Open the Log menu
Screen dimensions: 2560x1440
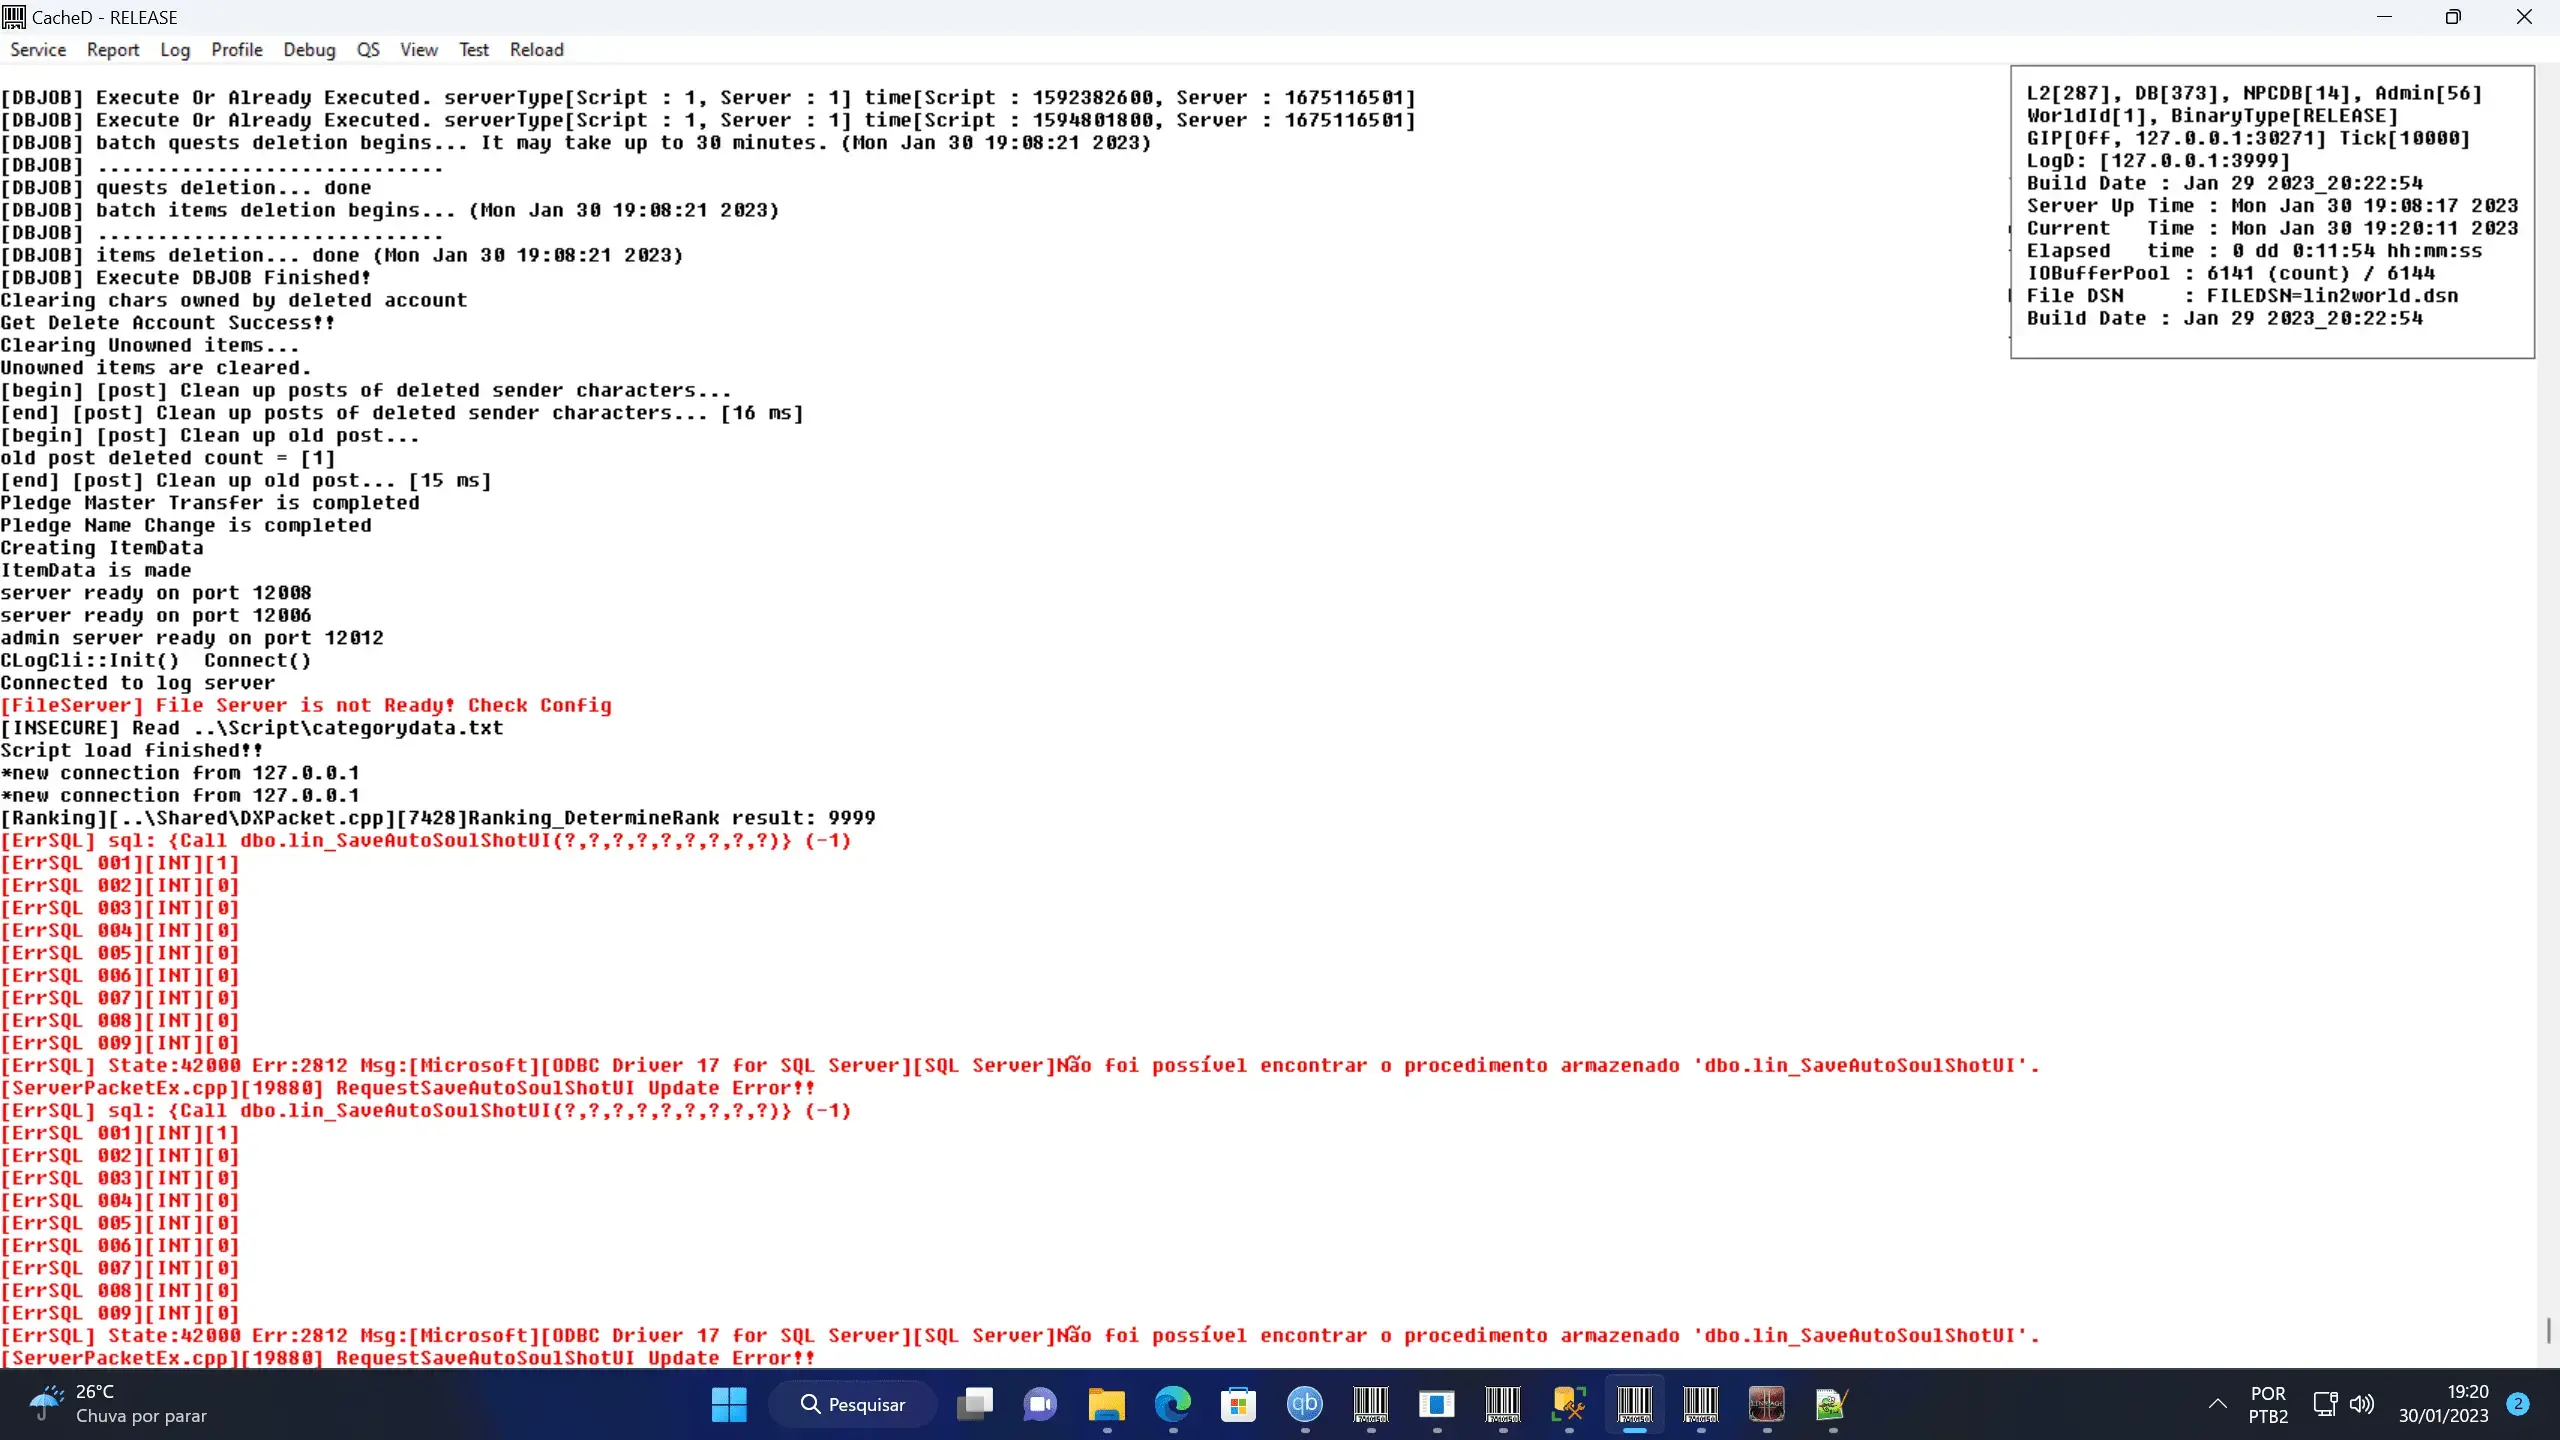(x=175, y=50)
